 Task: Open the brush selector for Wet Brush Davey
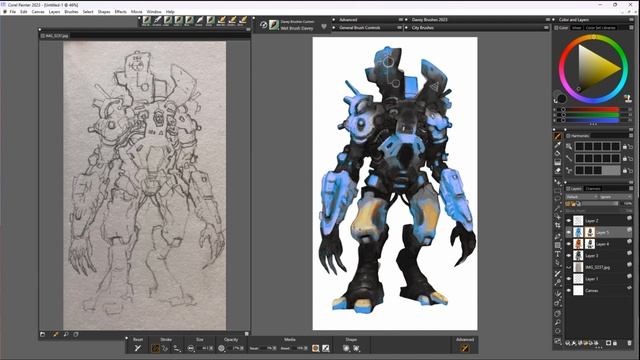[273, 25]
